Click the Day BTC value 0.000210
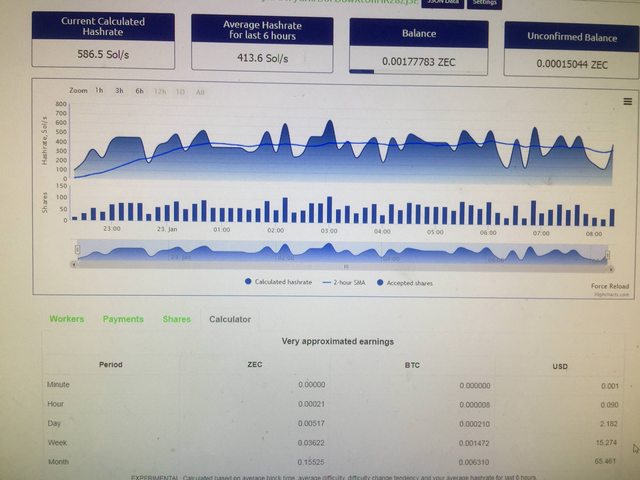The image size is (640, 480). pyautogui.click(x=474, y=424)
